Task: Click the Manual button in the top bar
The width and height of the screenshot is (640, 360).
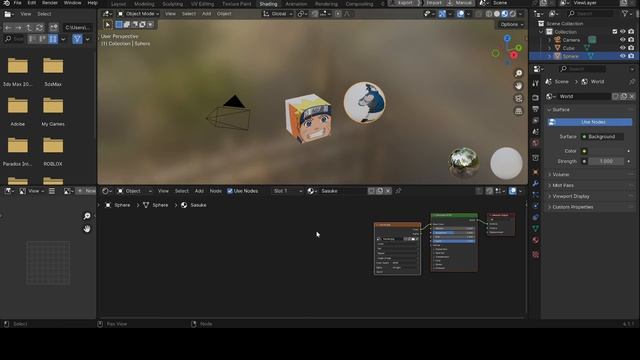Action: point(460,3)
